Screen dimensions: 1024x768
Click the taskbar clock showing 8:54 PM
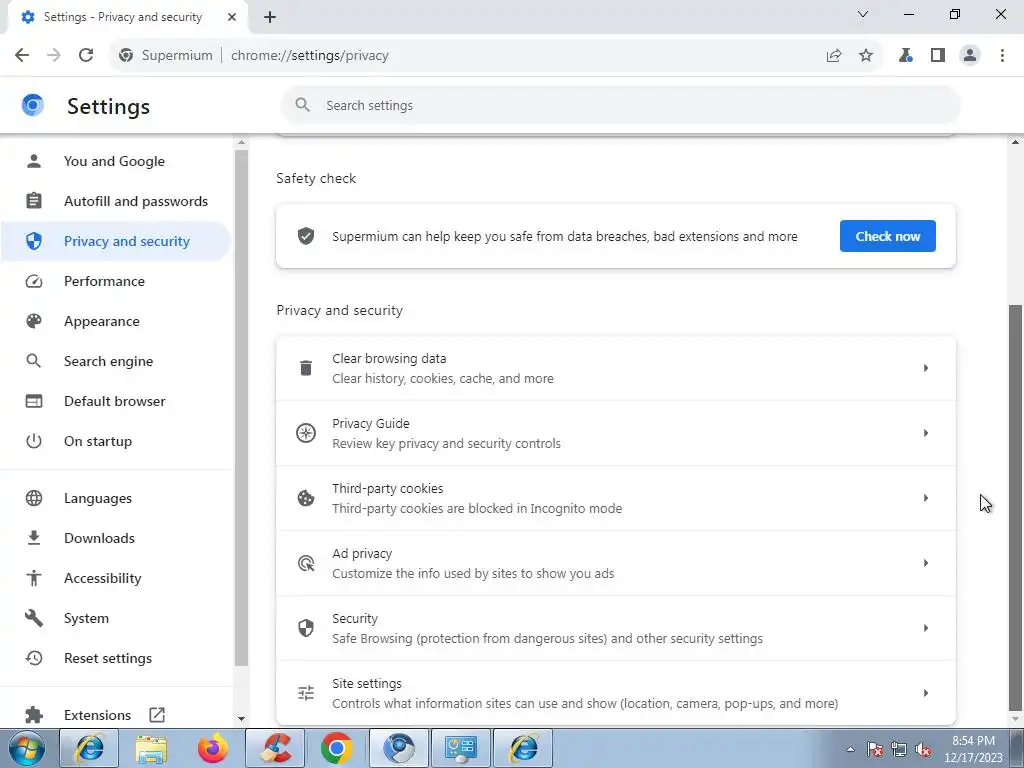pos(973,749)
